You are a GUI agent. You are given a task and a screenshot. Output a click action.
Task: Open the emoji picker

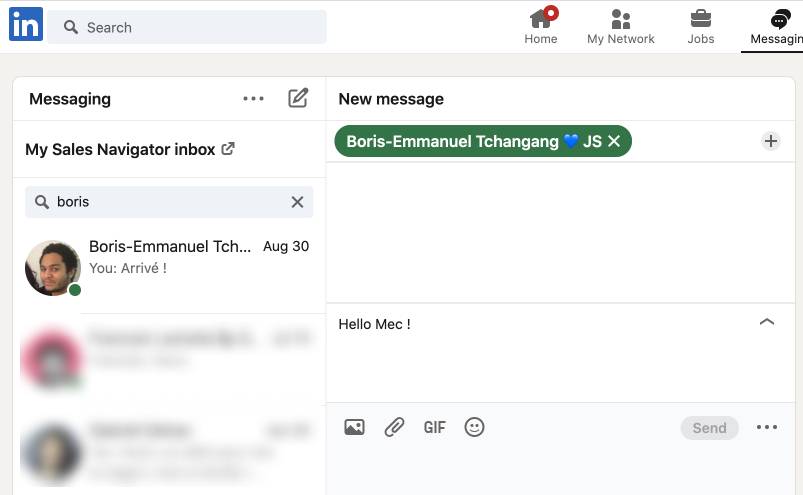(475, 427)
